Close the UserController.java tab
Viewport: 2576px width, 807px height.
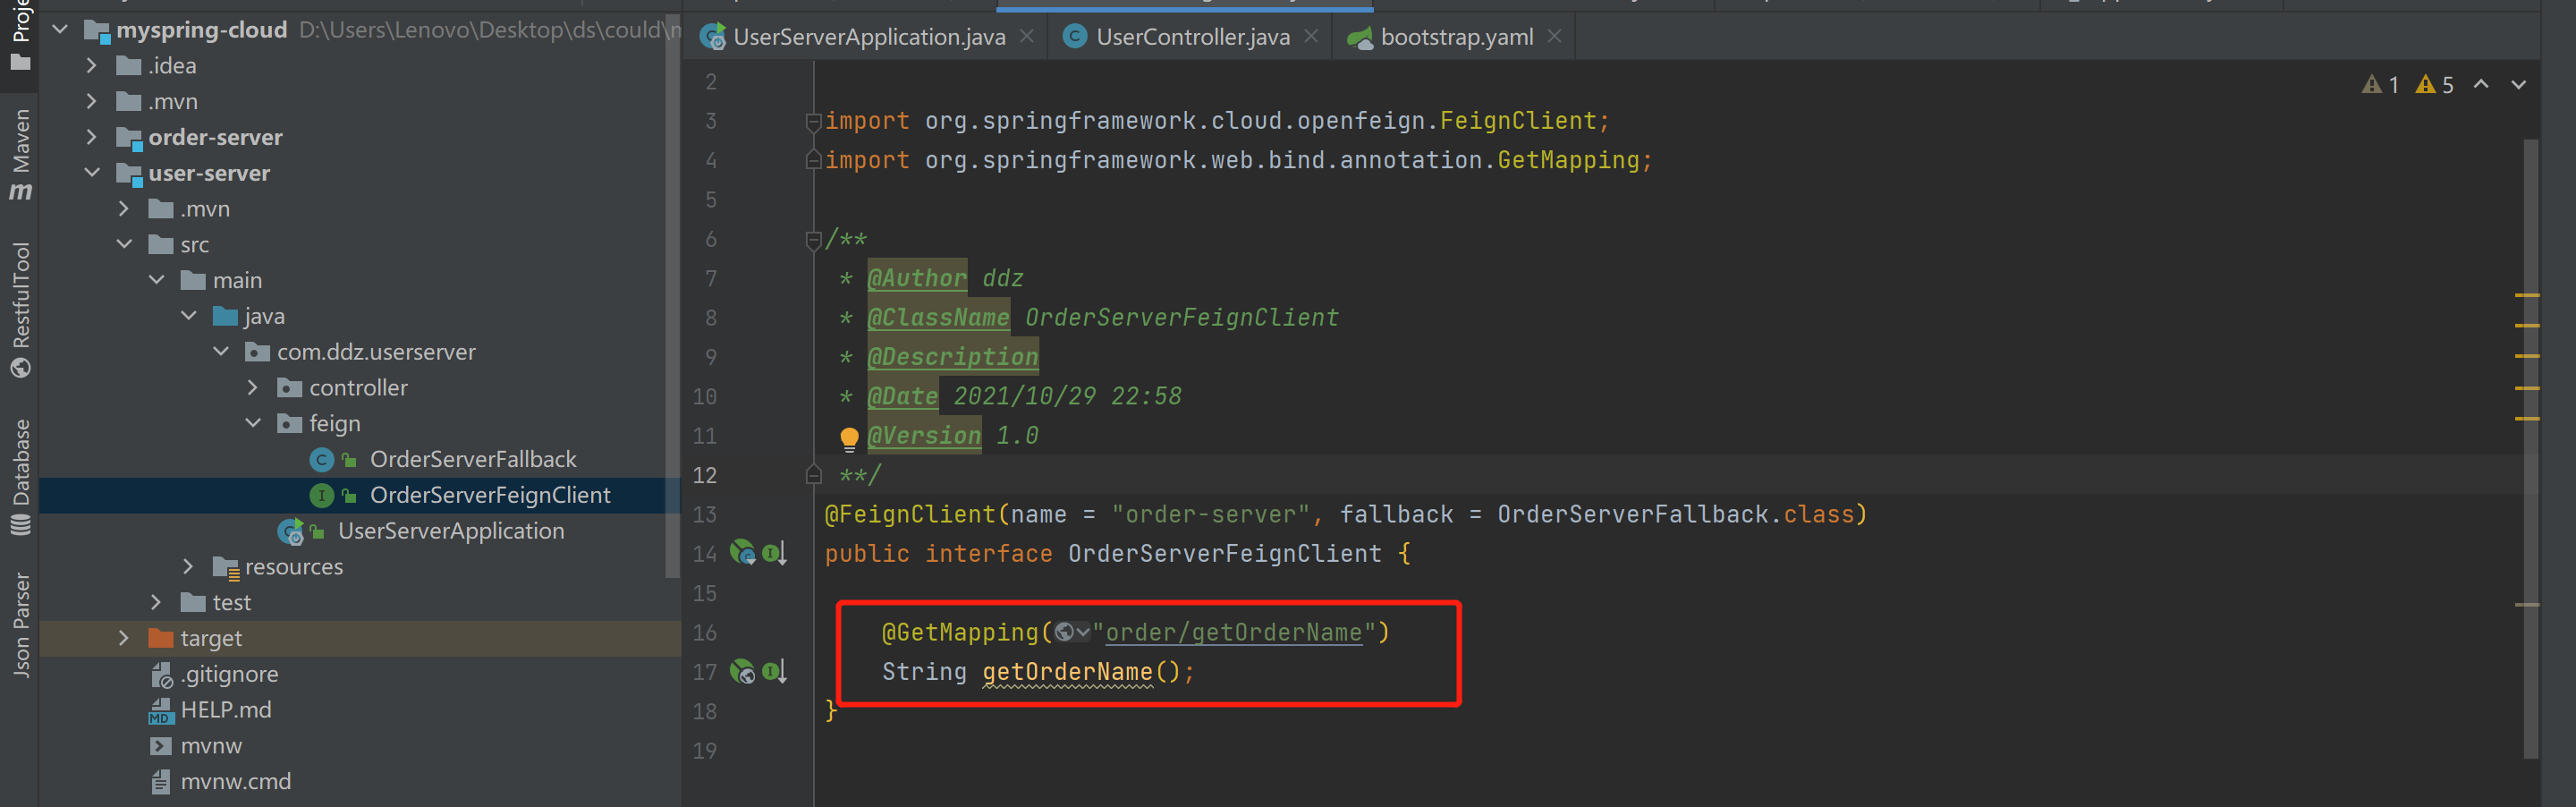tap(1311, 37)
